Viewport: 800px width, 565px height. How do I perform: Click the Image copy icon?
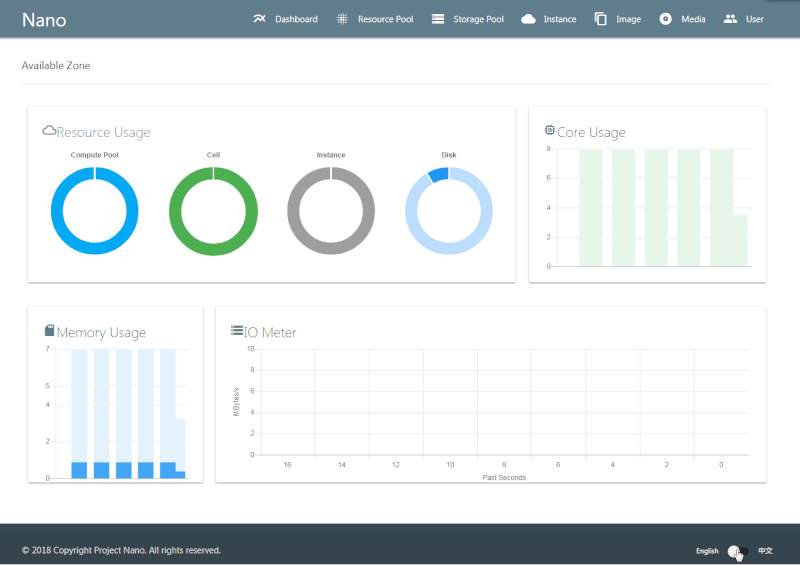click(601, 19)
